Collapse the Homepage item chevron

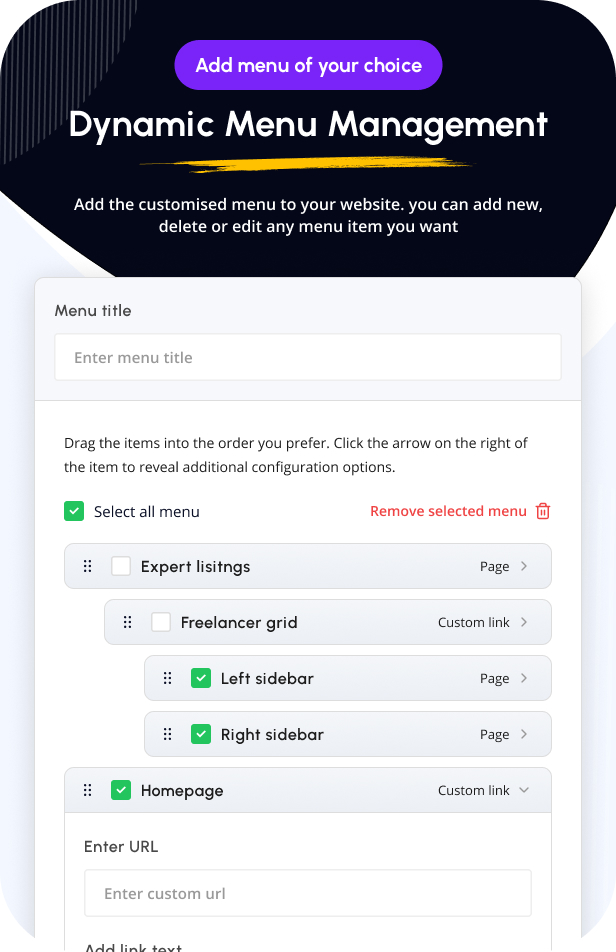[525, 790]
